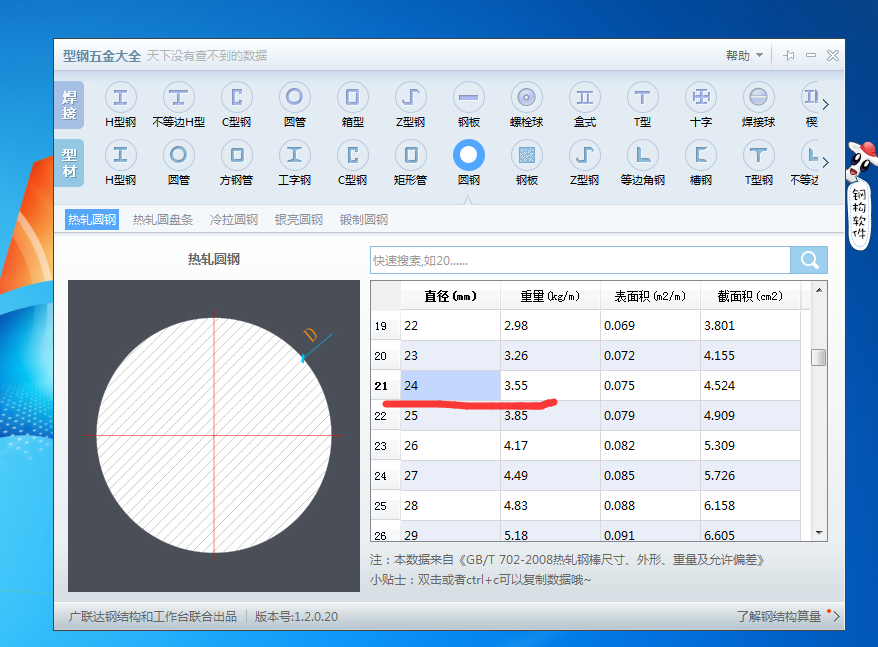Select diameter cell 22 in row 19
The width and height of the screenshot is (878, 647).
[450, 325]
